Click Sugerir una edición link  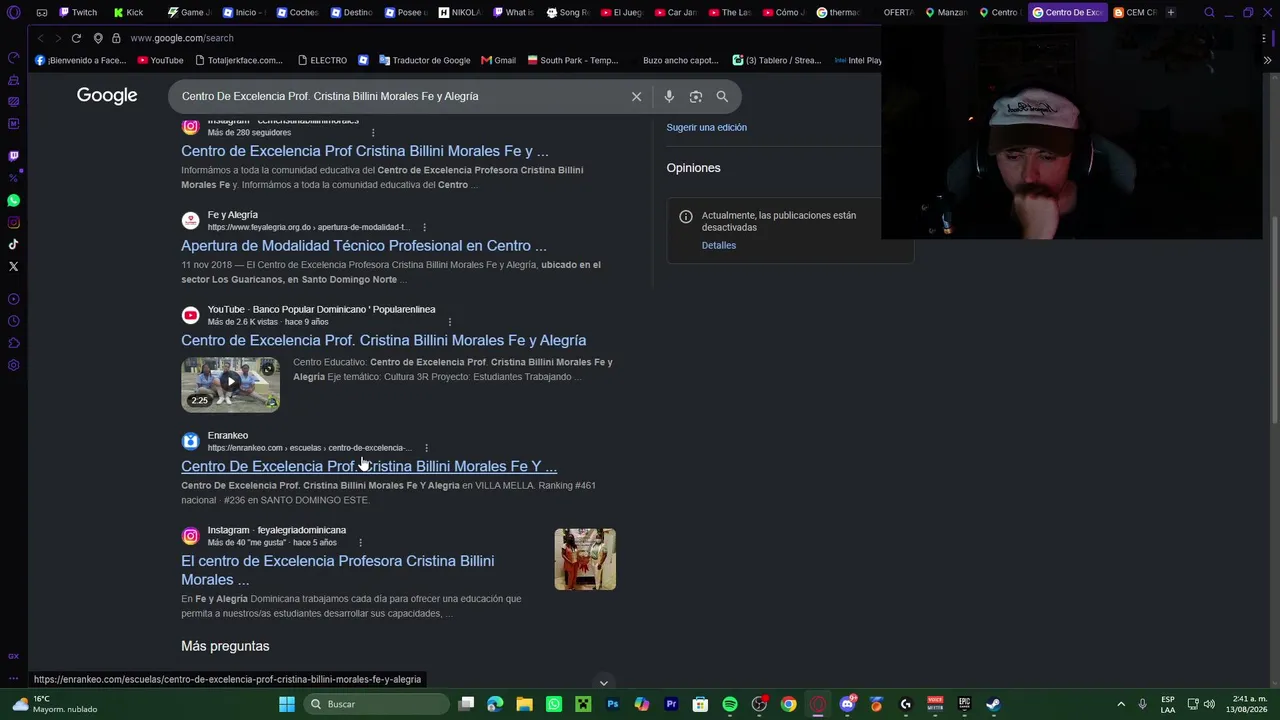(707, 127)
